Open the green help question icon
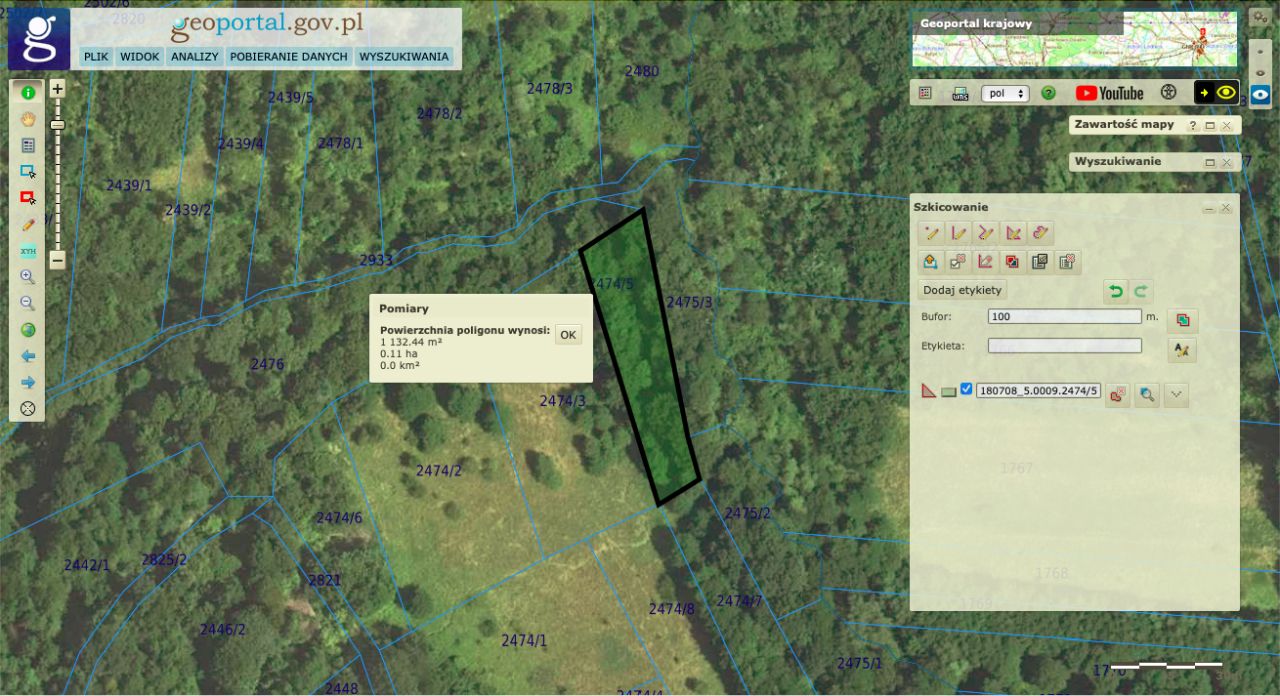Viewport: 1280px width, 696px height. pyautogui.click(x=1048, y=93)
